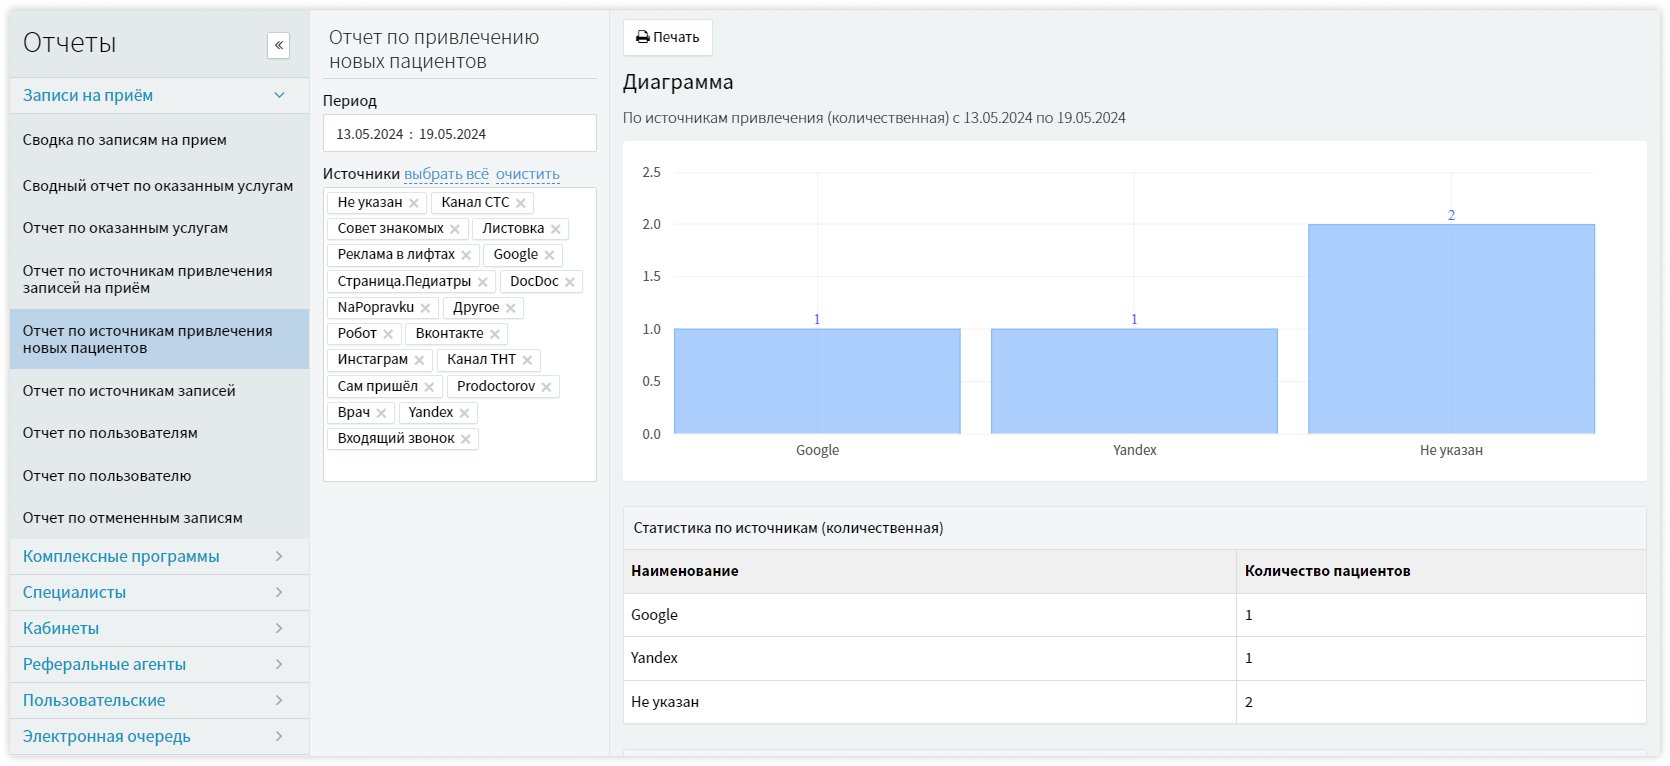1670x766 pixels.
Task: Collapse the Отчеты sidebar with double-arrow icon
Action: pos(278,45)
